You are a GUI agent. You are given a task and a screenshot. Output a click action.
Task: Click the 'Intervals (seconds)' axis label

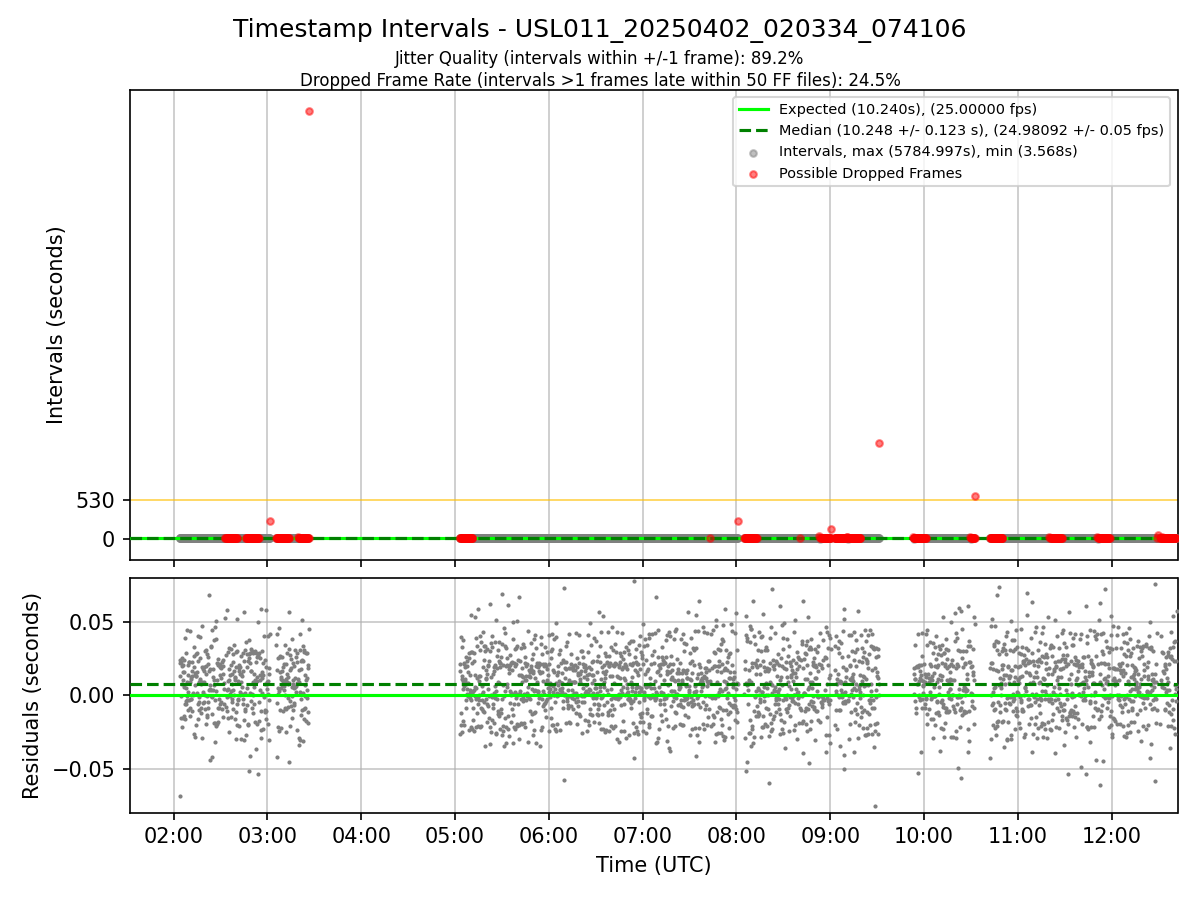[56, 325]
